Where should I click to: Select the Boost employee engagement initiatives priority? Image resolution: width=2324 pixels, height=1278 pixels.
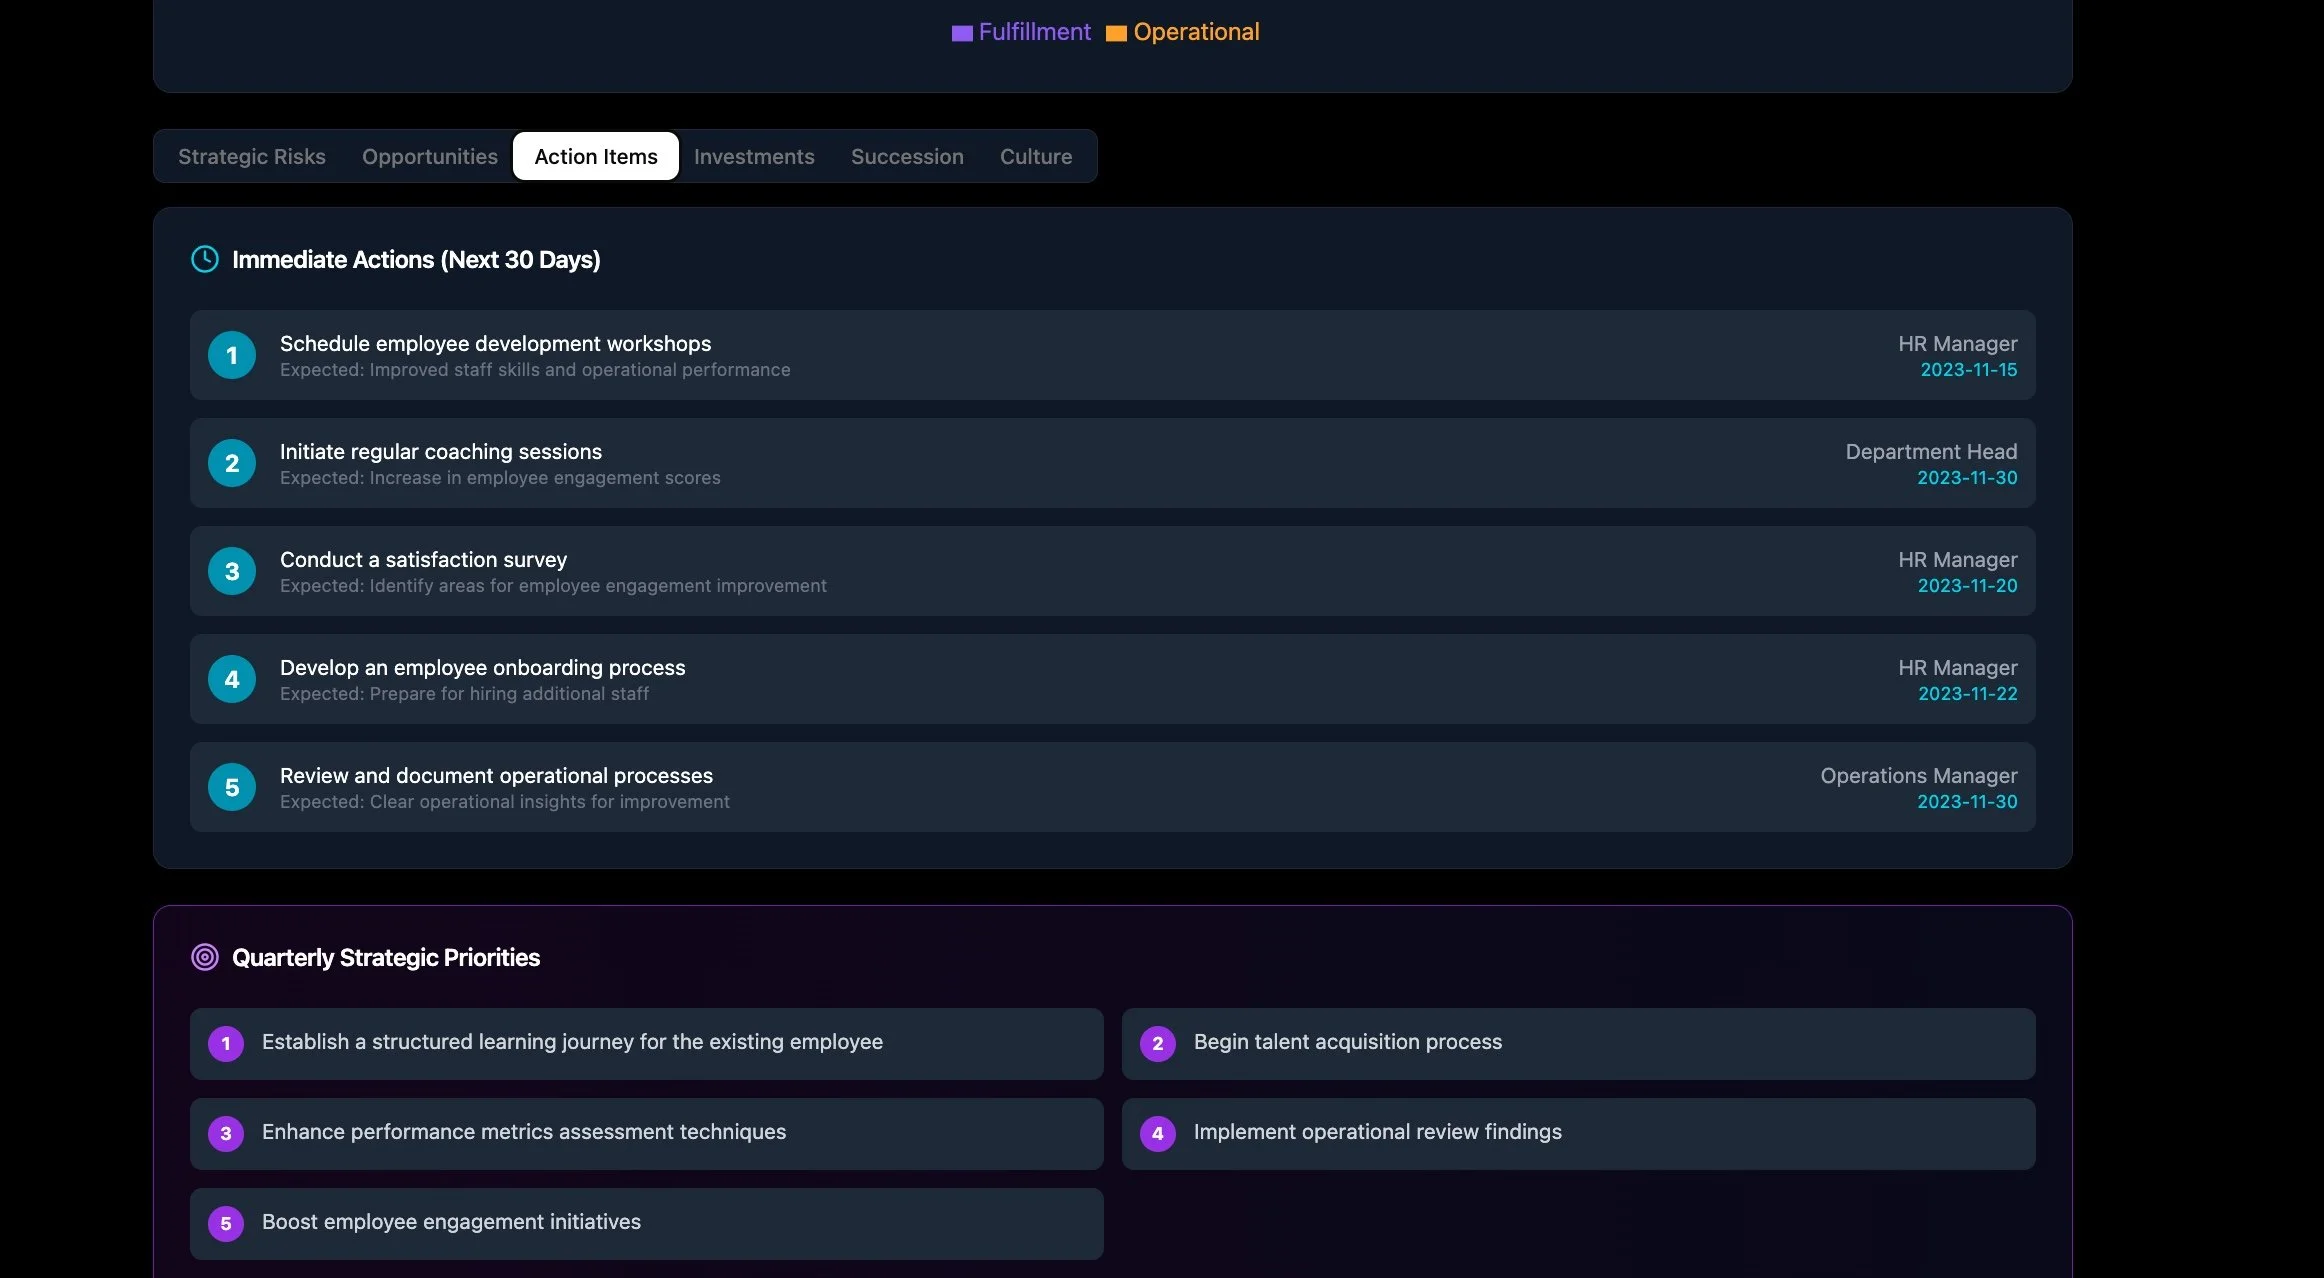(451, 1222)
